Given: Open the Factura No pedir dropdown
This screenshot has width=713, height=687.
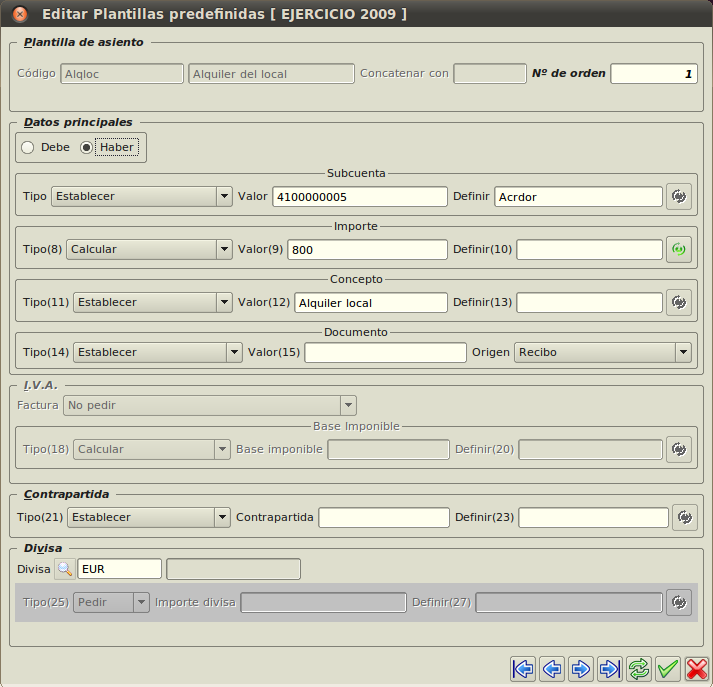Looking at the screenshot, I should pos(210,405).
